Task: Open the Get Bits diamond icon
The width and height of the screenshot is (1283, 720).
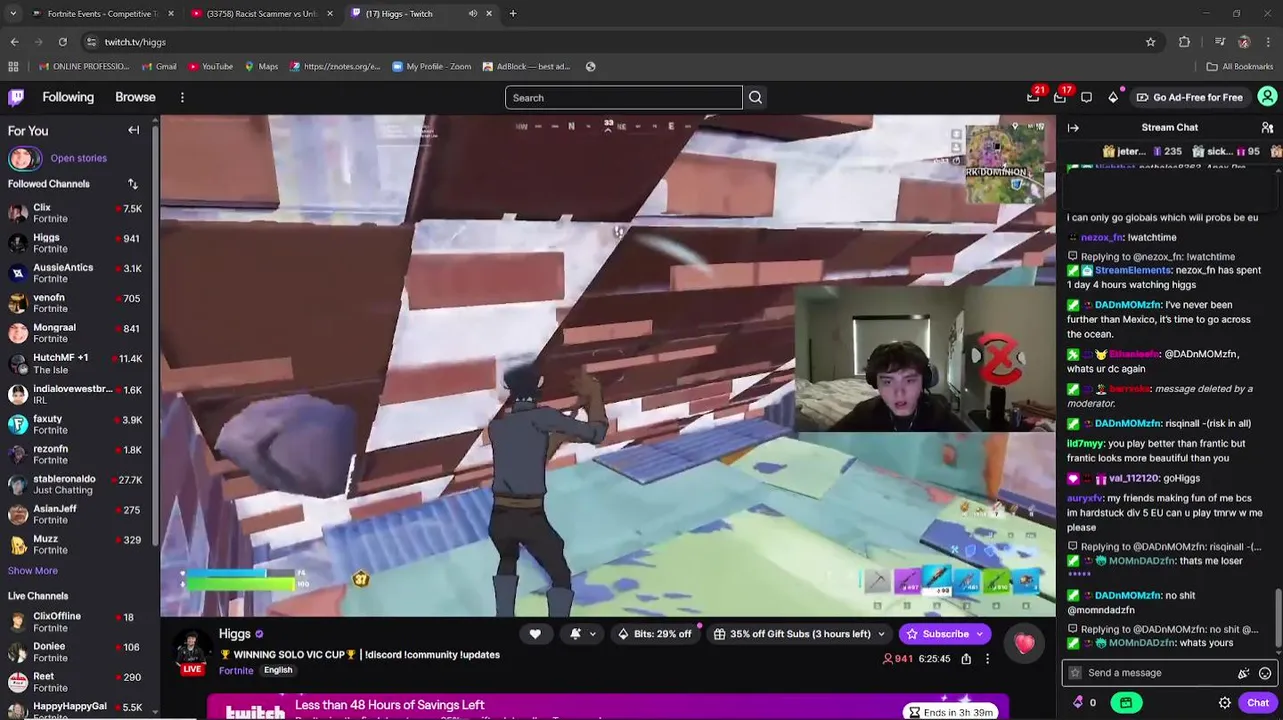Action: 1113,97
